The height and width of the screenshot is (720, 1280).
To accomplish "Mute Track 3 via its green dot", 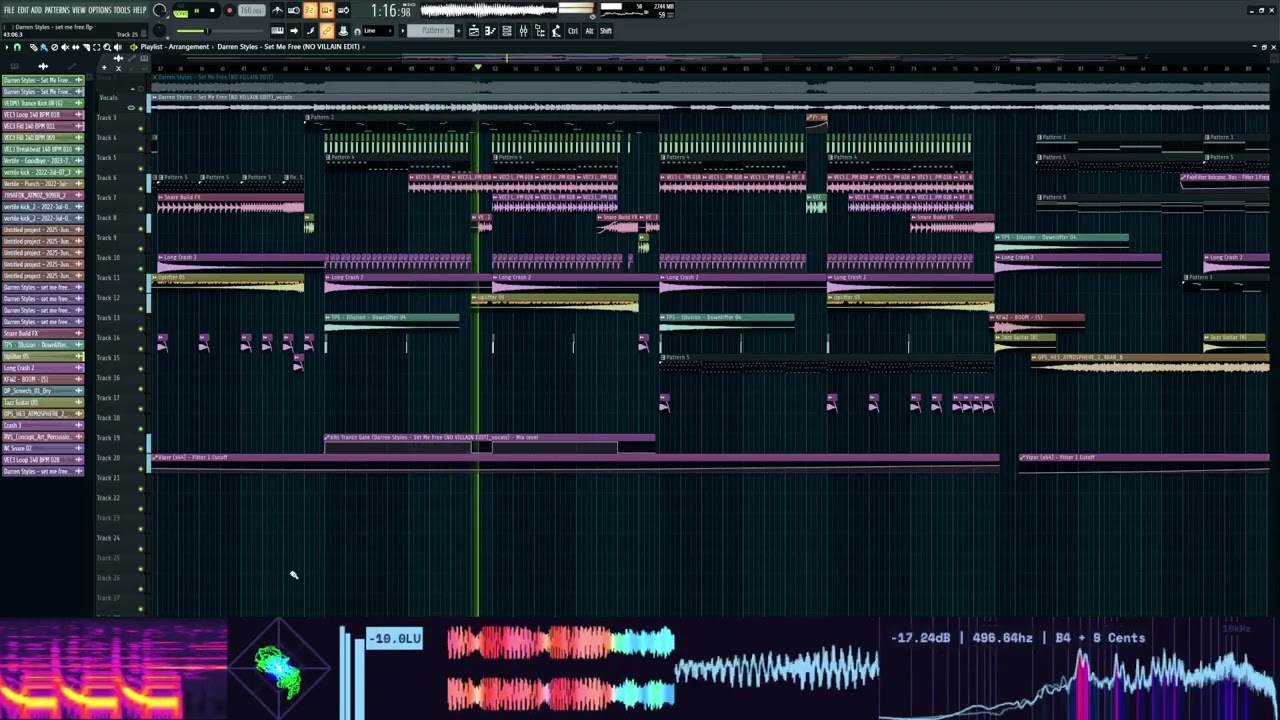I will 141,128.
